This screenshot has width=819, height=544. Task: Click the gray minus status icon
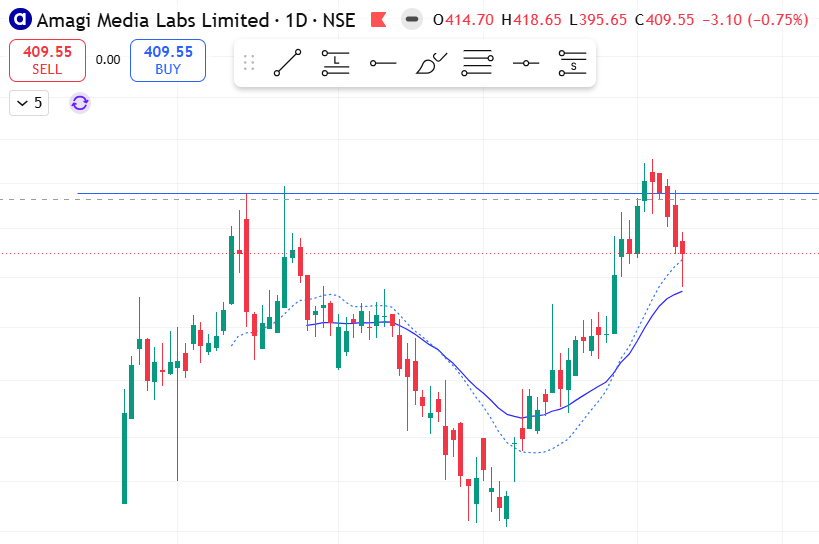(x=412, y=20)
